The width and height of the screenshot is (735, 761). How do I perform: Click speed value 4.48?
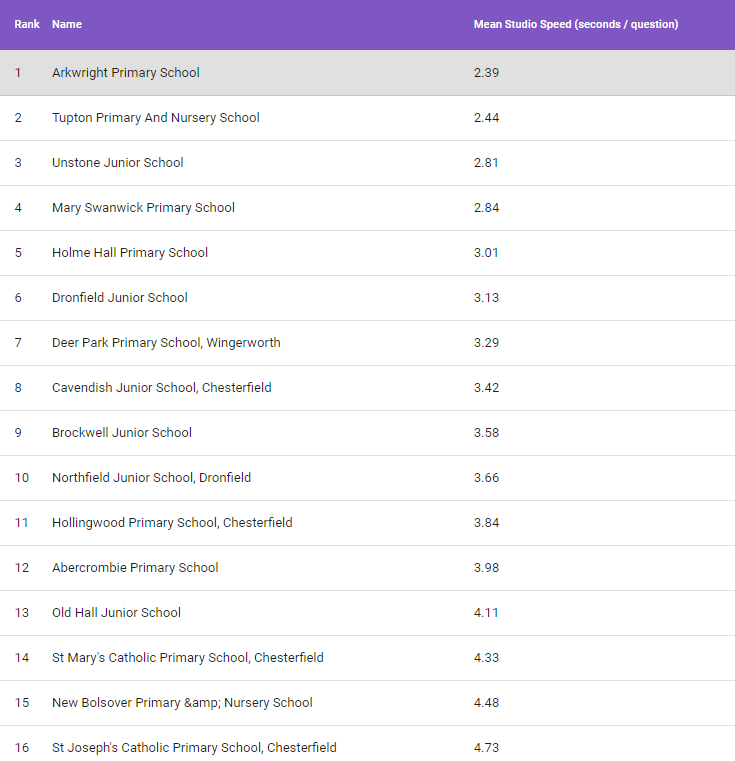(x=486, y=703)
